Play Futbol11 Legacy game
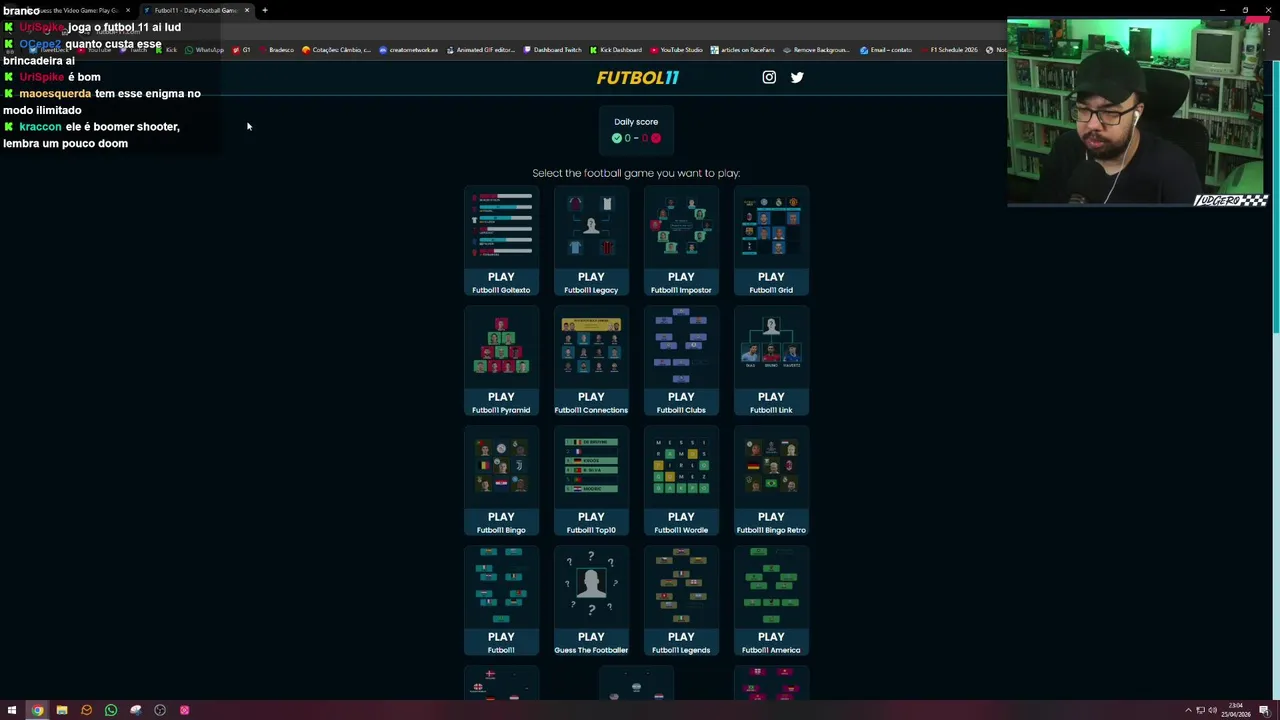This screenshot has width=1280, height=720. (591, 241)
